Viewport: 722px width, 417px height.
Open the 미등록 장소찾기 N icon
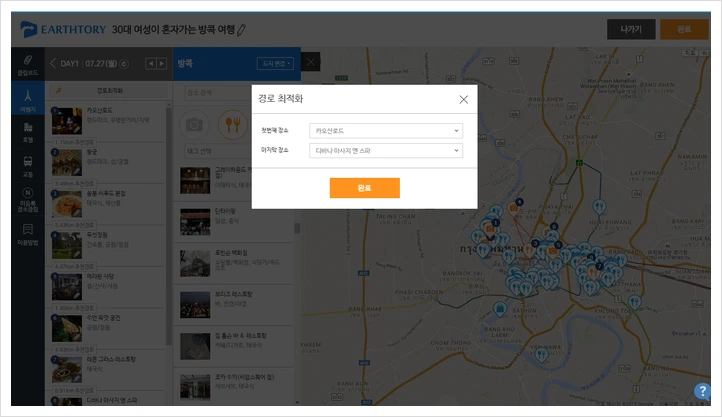(x=28, y=199)
